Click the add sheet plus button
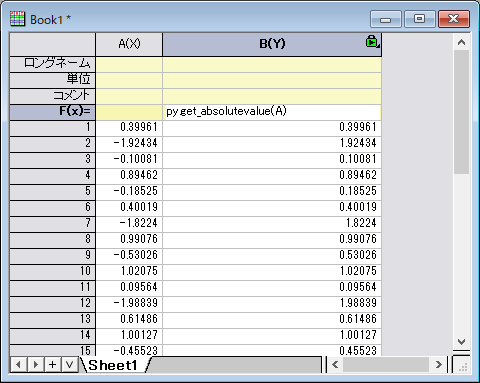Viewport: 480px width, 383px height. click(52, 365)
